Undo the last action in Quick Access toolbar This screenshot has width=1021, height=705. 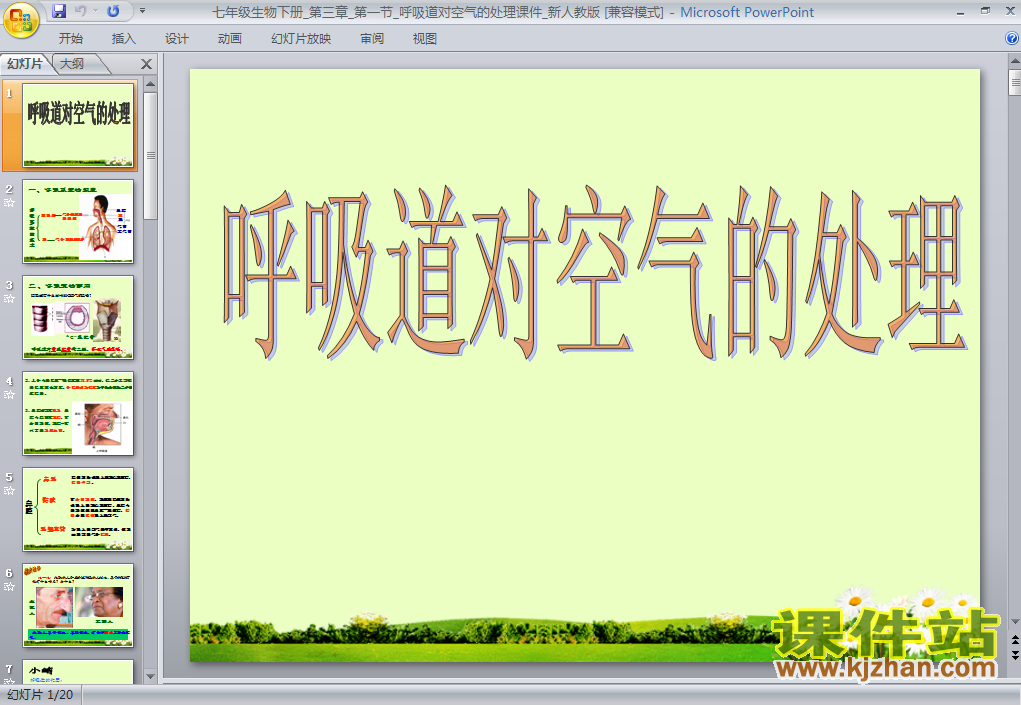pos(81,11)
